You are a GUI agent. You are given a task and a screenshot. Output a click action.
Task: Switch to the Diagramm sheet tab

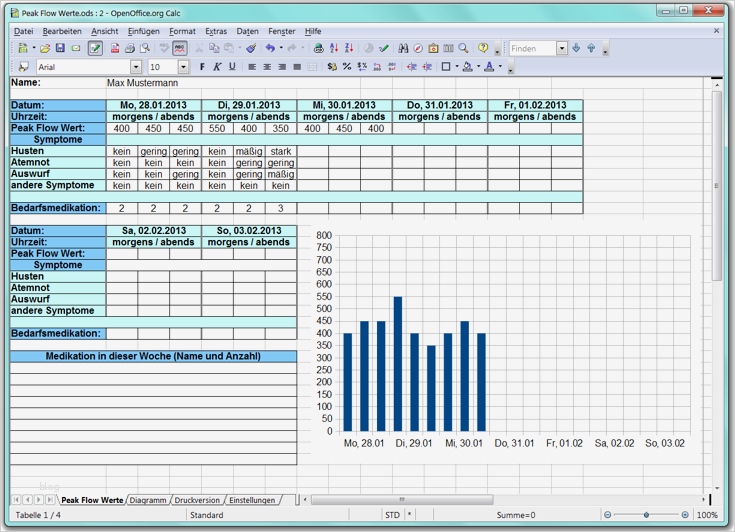pyautogui.click(x=148, y=499)
